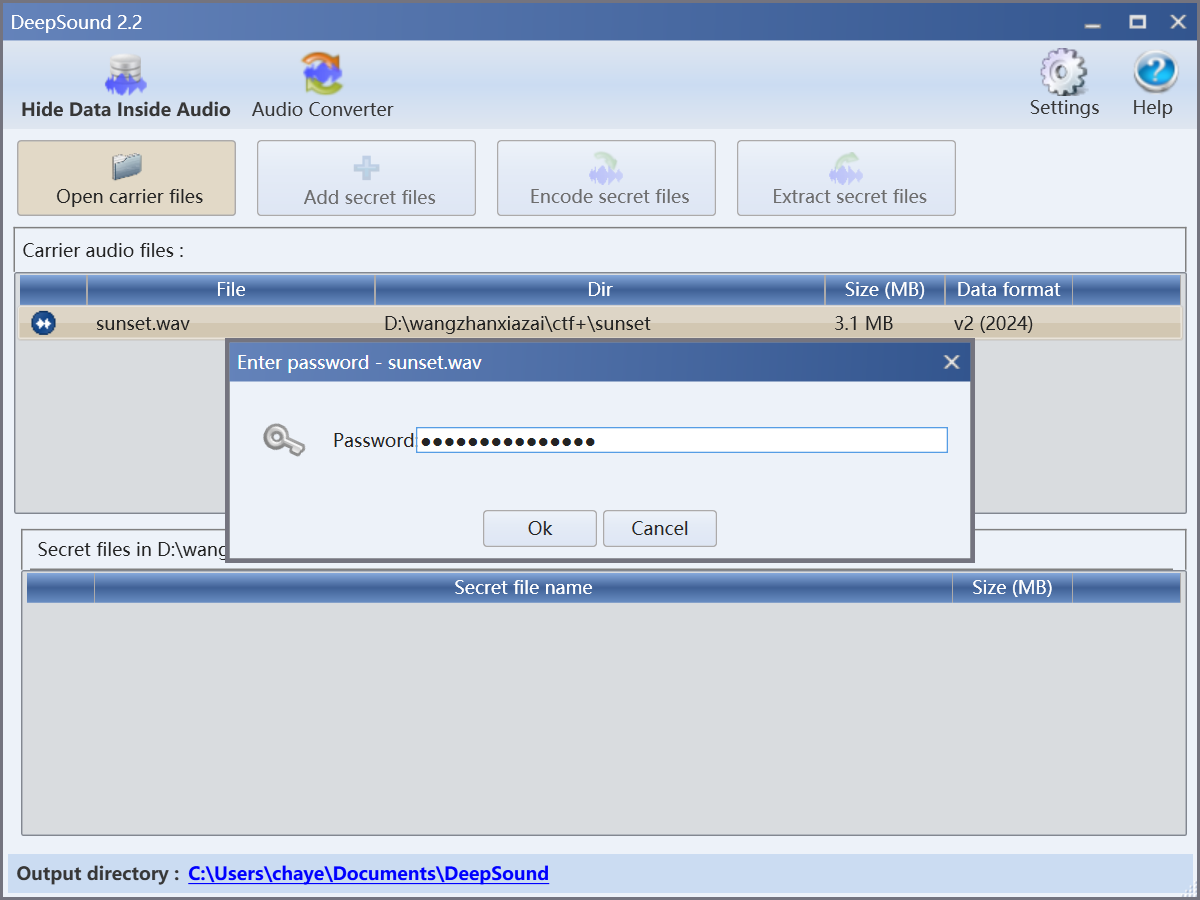Click the Size (MB) carrier column header
This screenshot has width=1200, height=900.
coord(885,290)
